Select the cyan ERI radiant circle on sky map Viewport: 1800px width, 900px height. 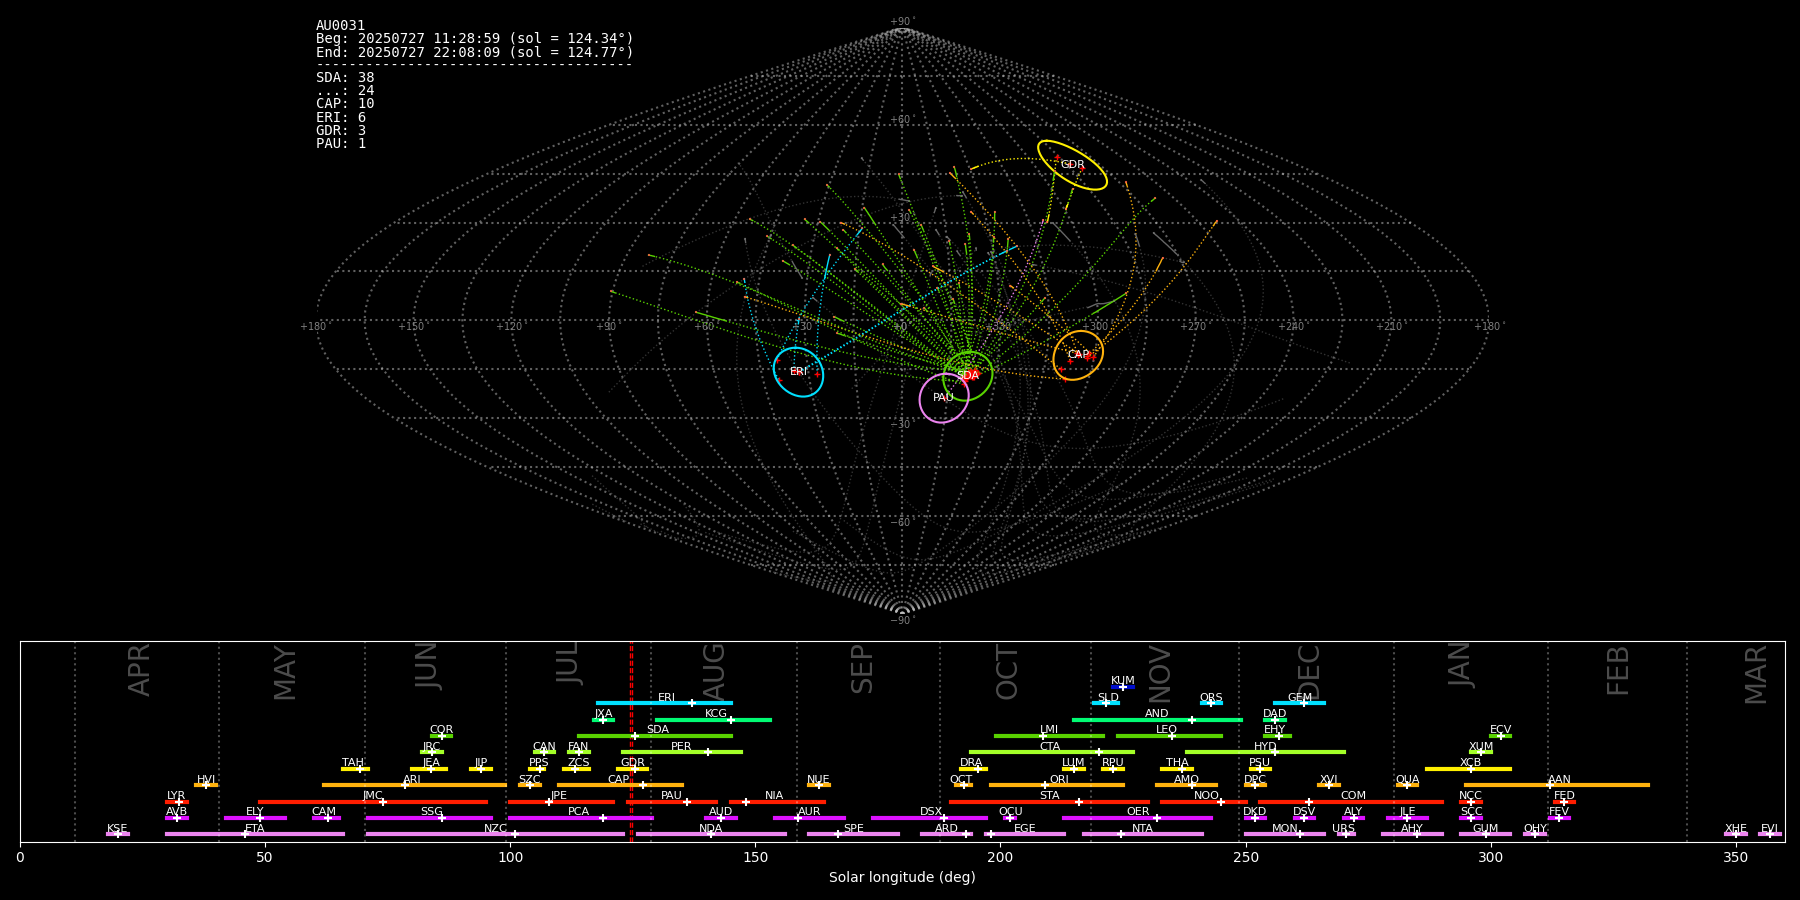point(798,372)
